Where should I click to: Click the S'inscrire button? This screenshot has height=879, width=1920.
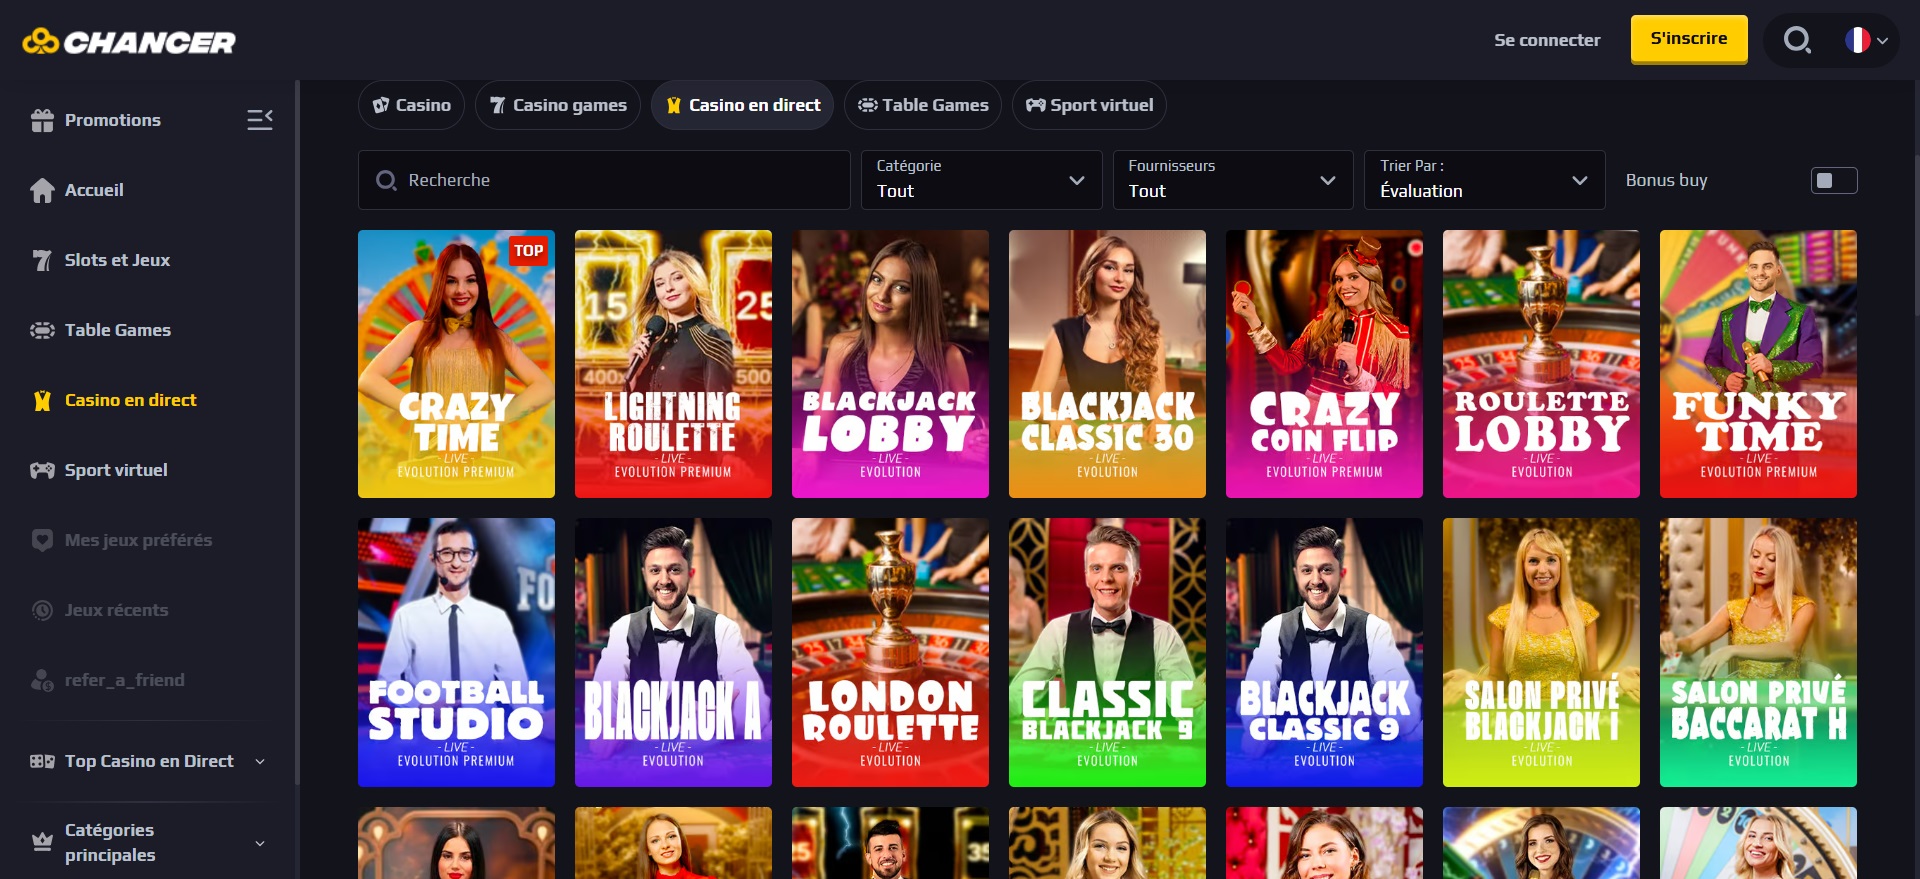pyautogui.click(x=1689, y=39)
